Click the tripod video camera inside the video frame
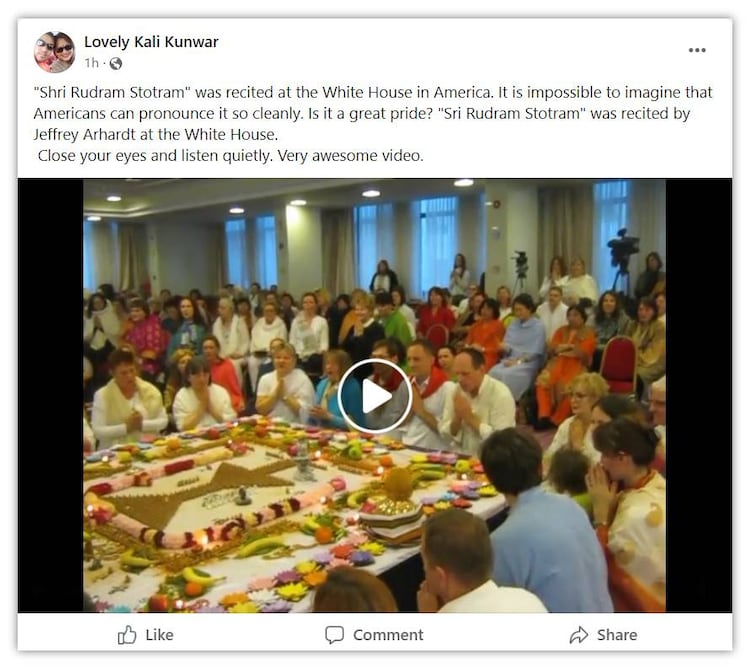The image size is (750, 669). (x=622, y=258)
